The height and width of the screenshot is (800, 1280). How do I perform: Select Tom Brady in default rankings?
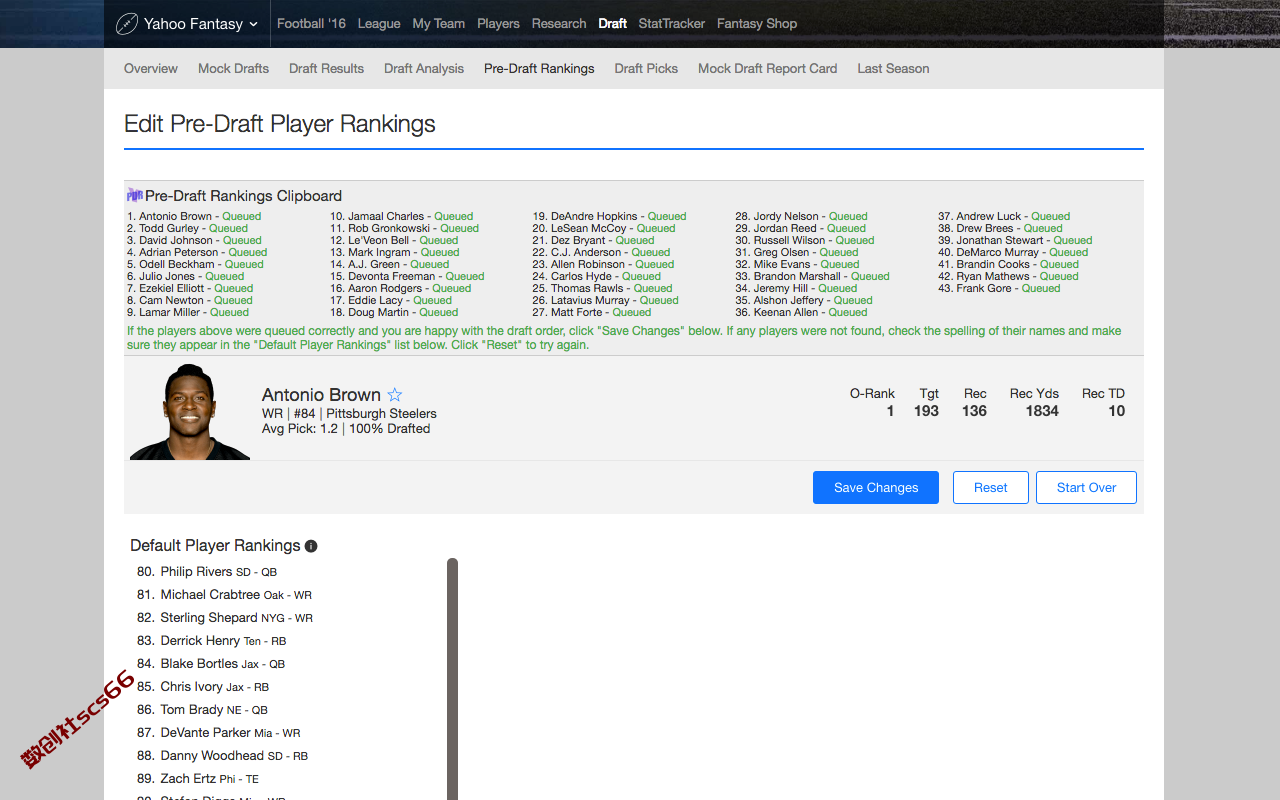(202, 710)
